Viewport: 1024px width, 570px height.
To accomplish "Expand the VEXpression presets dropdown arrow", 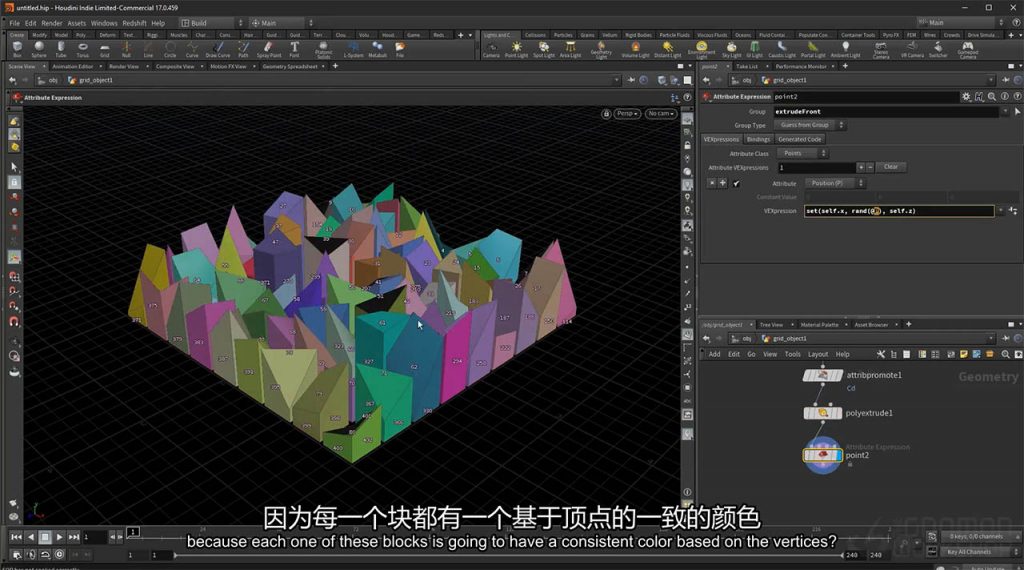I will 1000,211.
